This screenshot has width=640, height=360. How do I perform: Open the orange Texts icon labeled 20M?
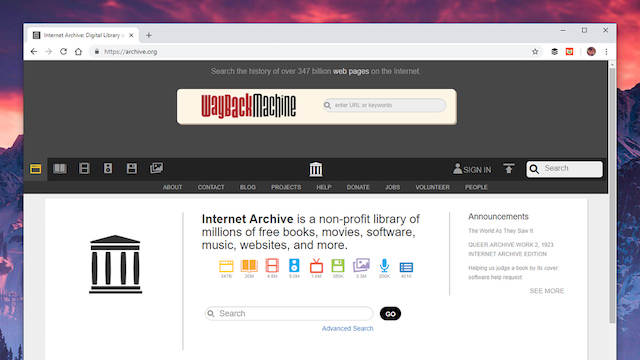(x=249, y=266)
